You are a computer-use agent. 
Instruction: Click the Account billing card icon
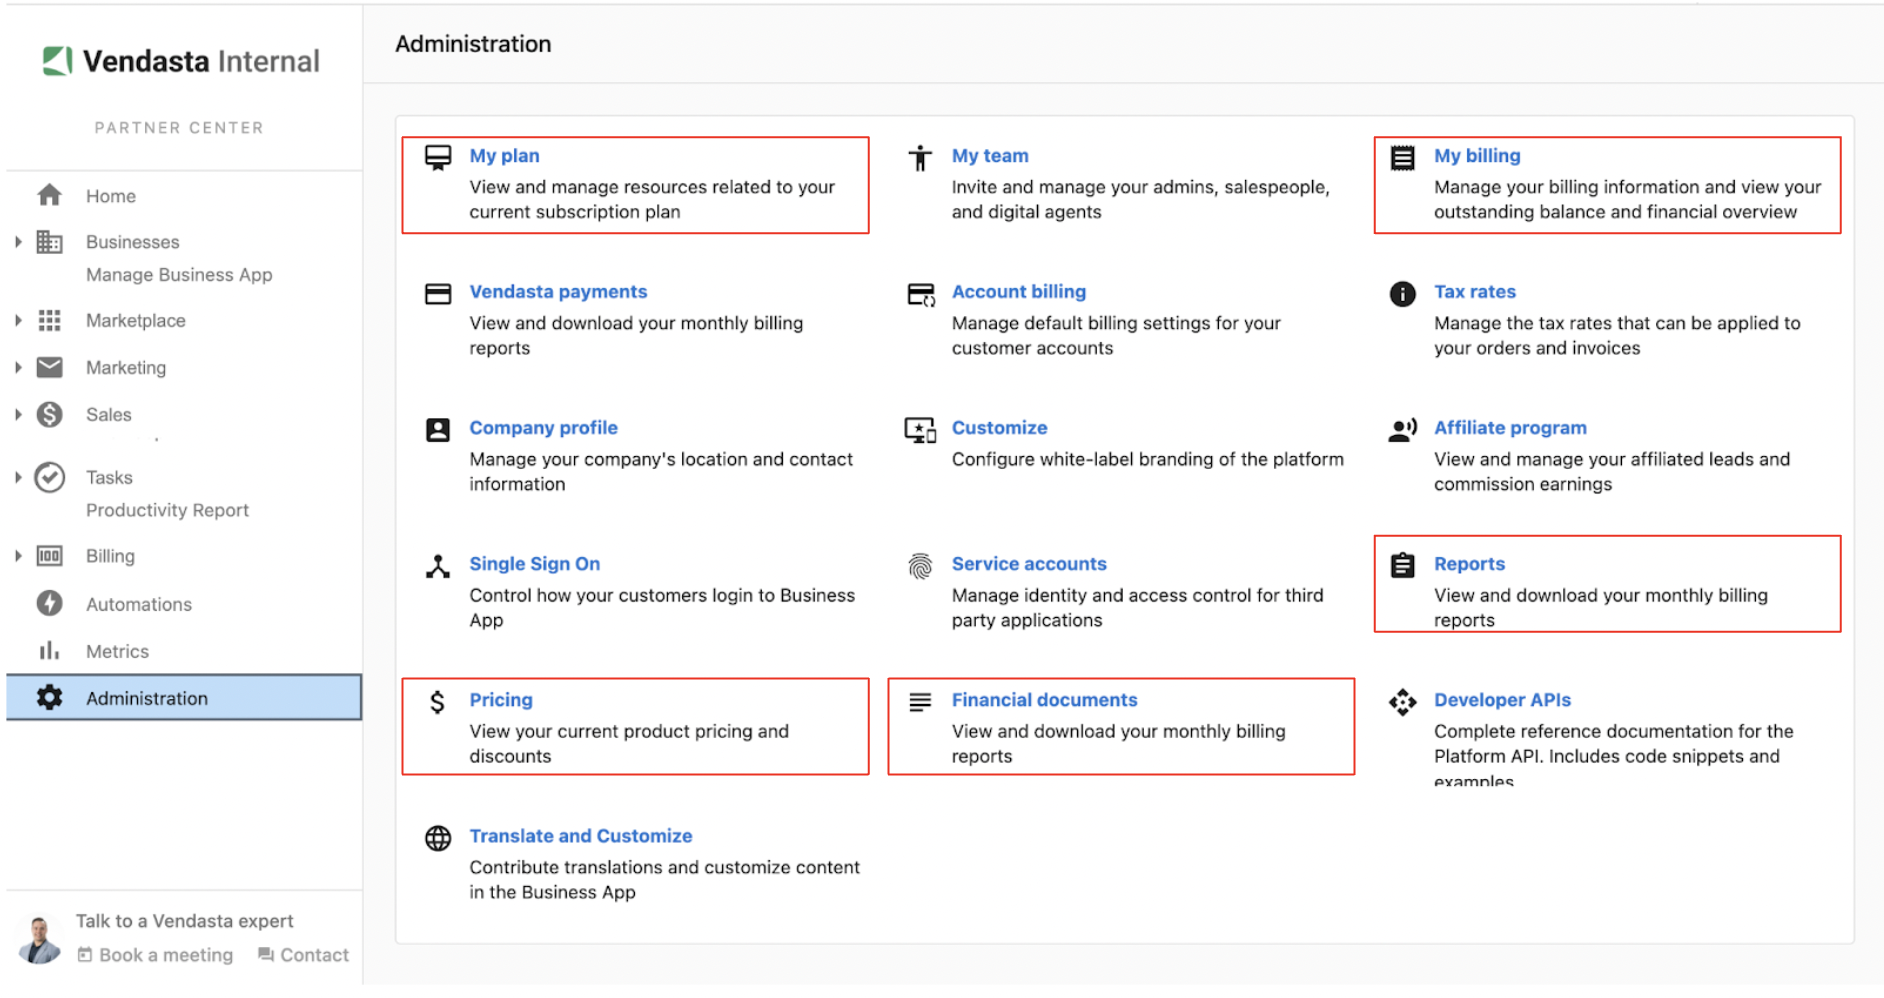(920, 294)
